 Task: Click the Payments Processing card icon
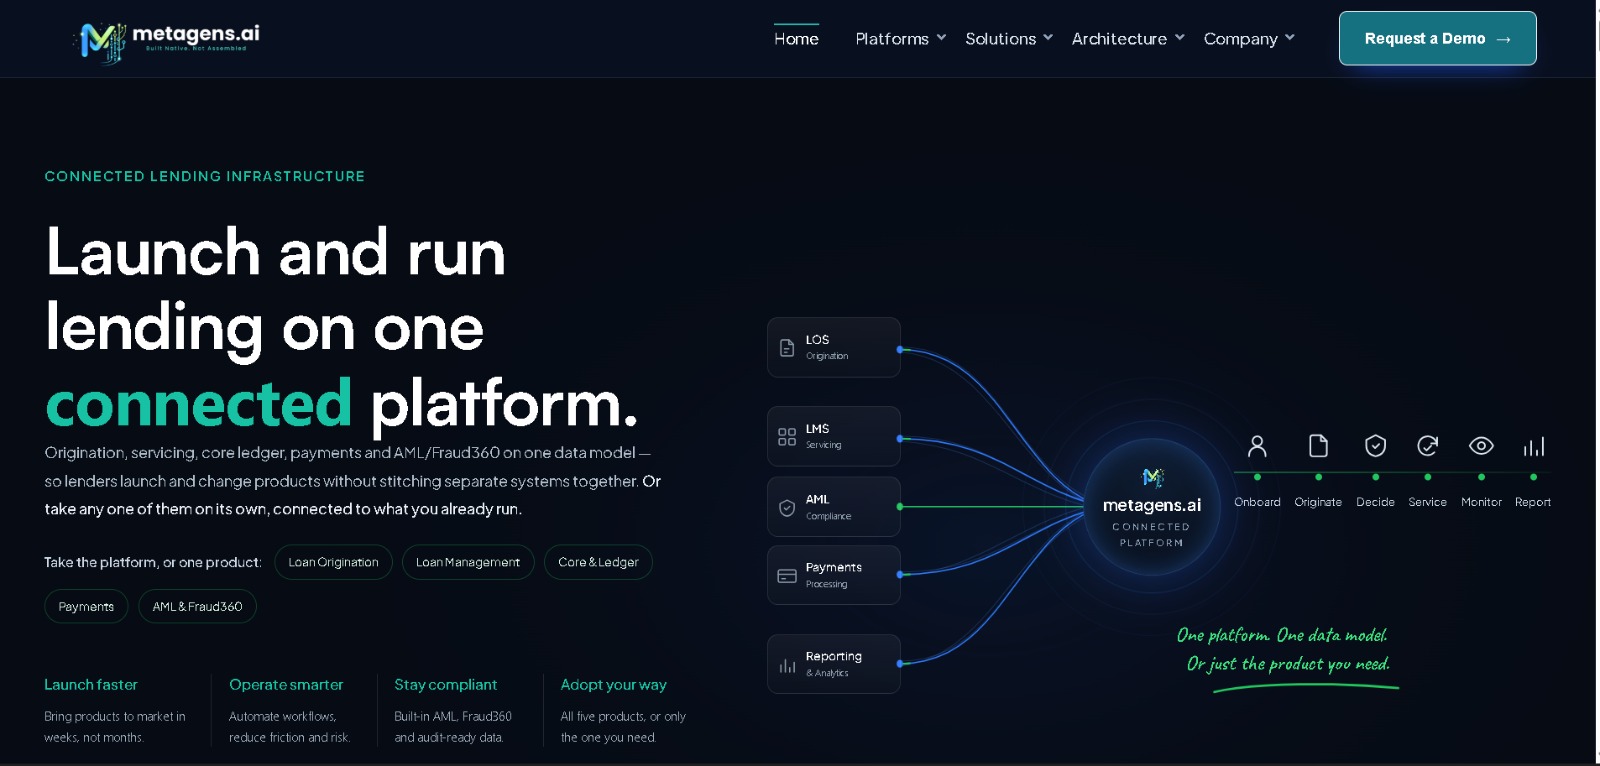pos(787,576)
